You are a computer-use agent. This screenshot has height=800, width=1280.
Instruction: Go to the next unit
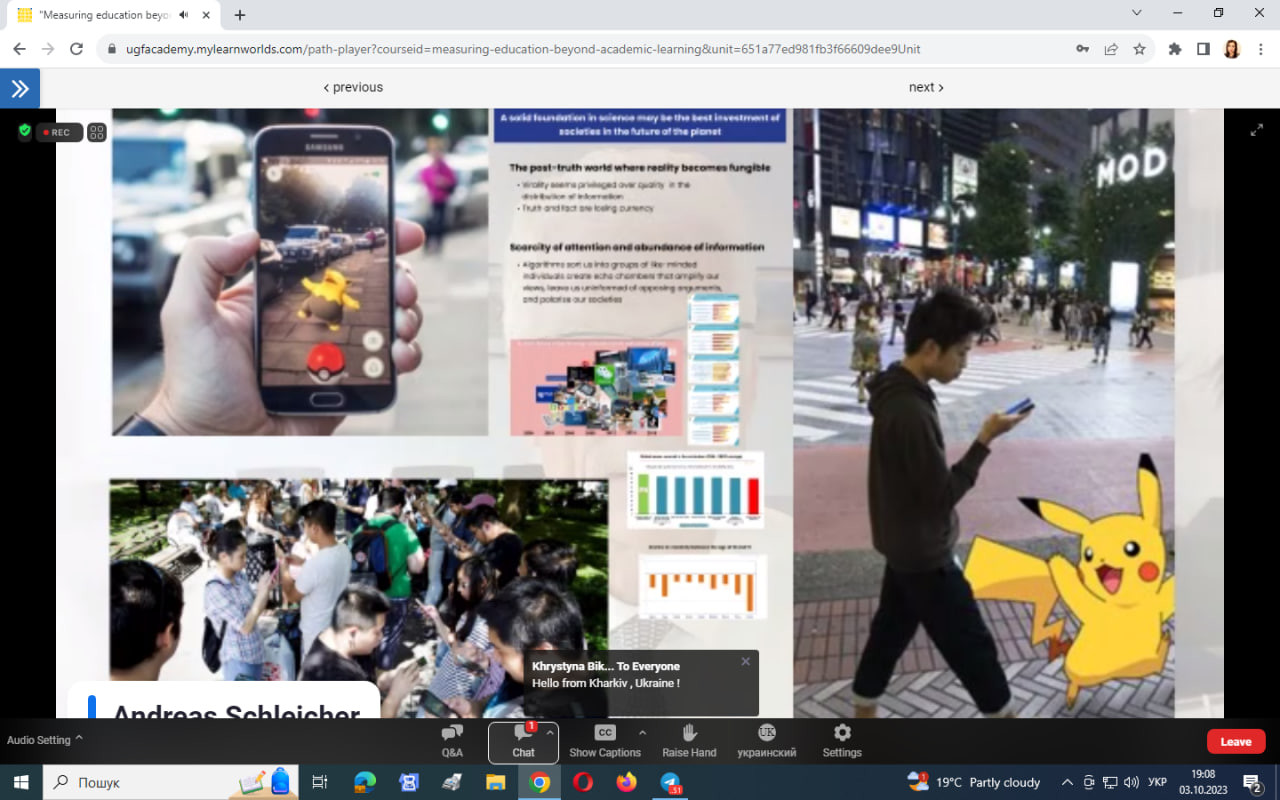(x=926, y=87)
